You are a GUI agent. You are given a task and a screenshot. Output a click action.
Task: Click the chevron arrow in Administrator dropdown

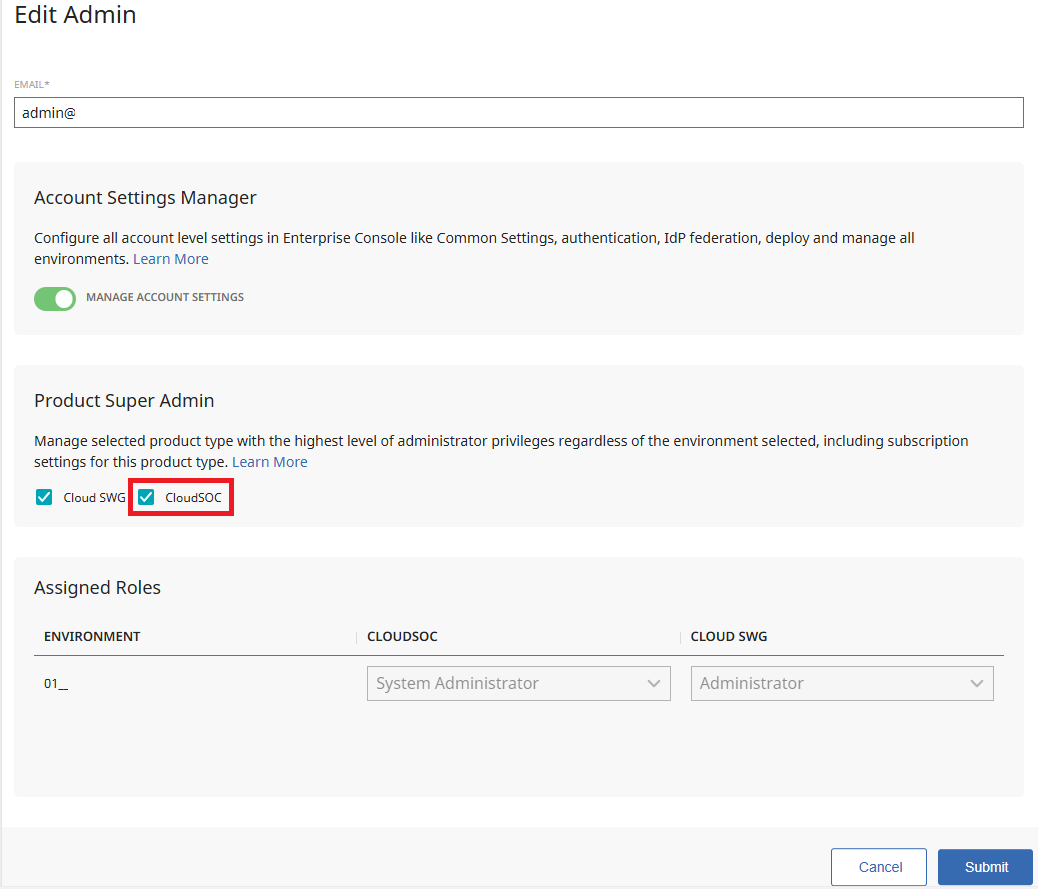976,684
